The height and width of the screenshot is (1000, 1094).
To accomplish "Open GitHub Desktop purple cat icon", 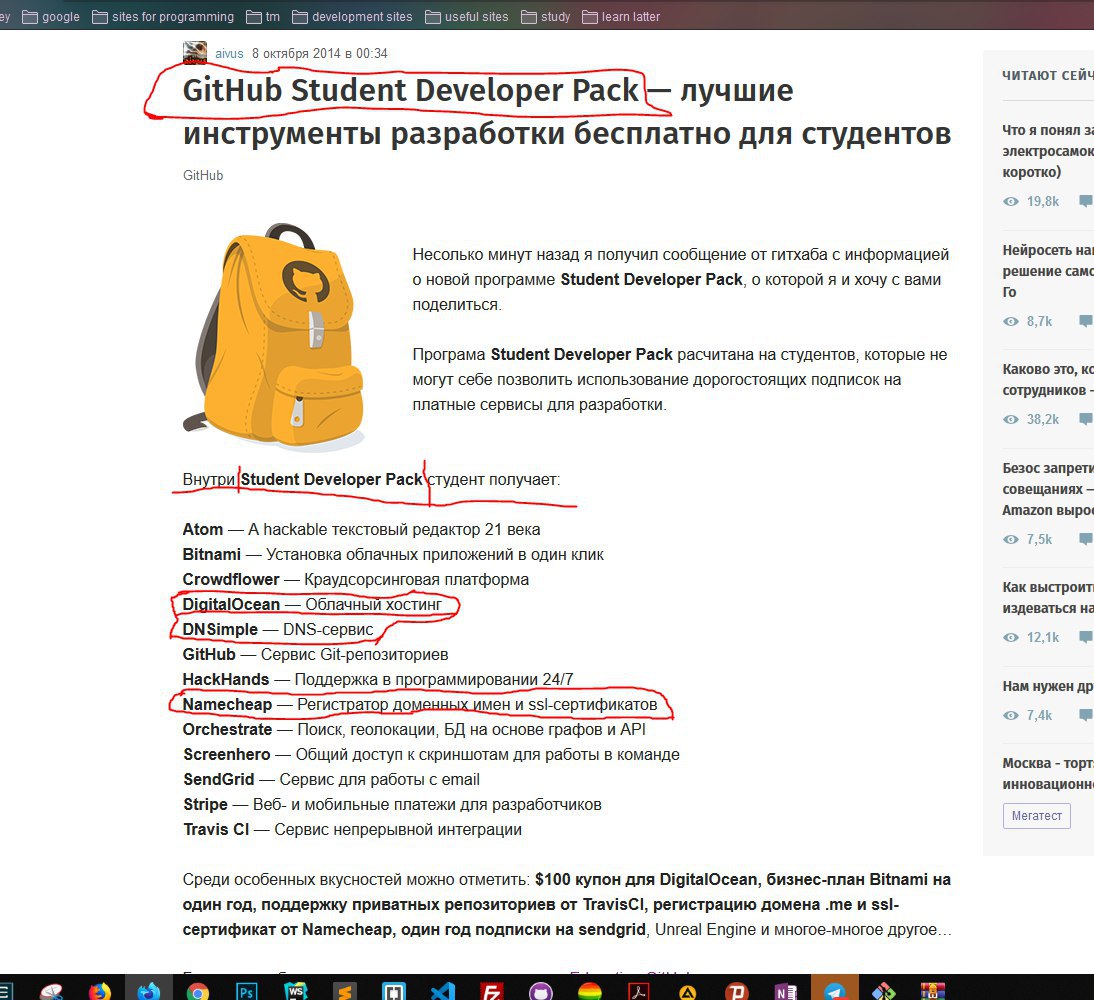I will (x=541, y=991).
